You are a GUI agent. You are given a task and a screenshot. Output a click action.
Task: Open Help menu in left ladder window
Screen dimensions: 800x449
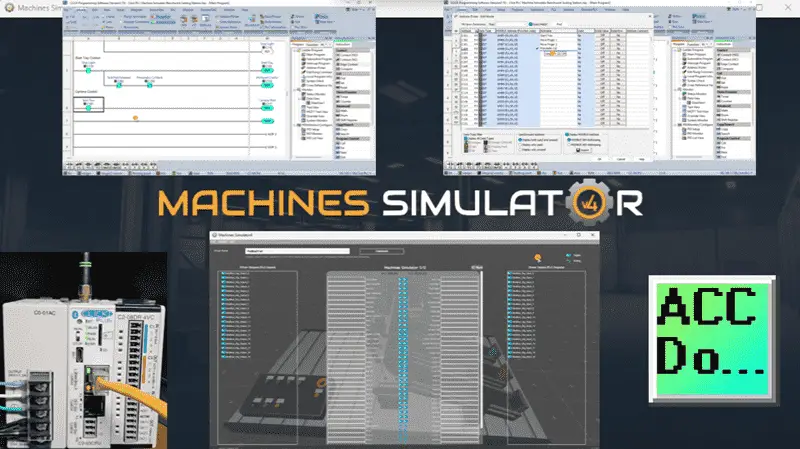click(245, 10)
